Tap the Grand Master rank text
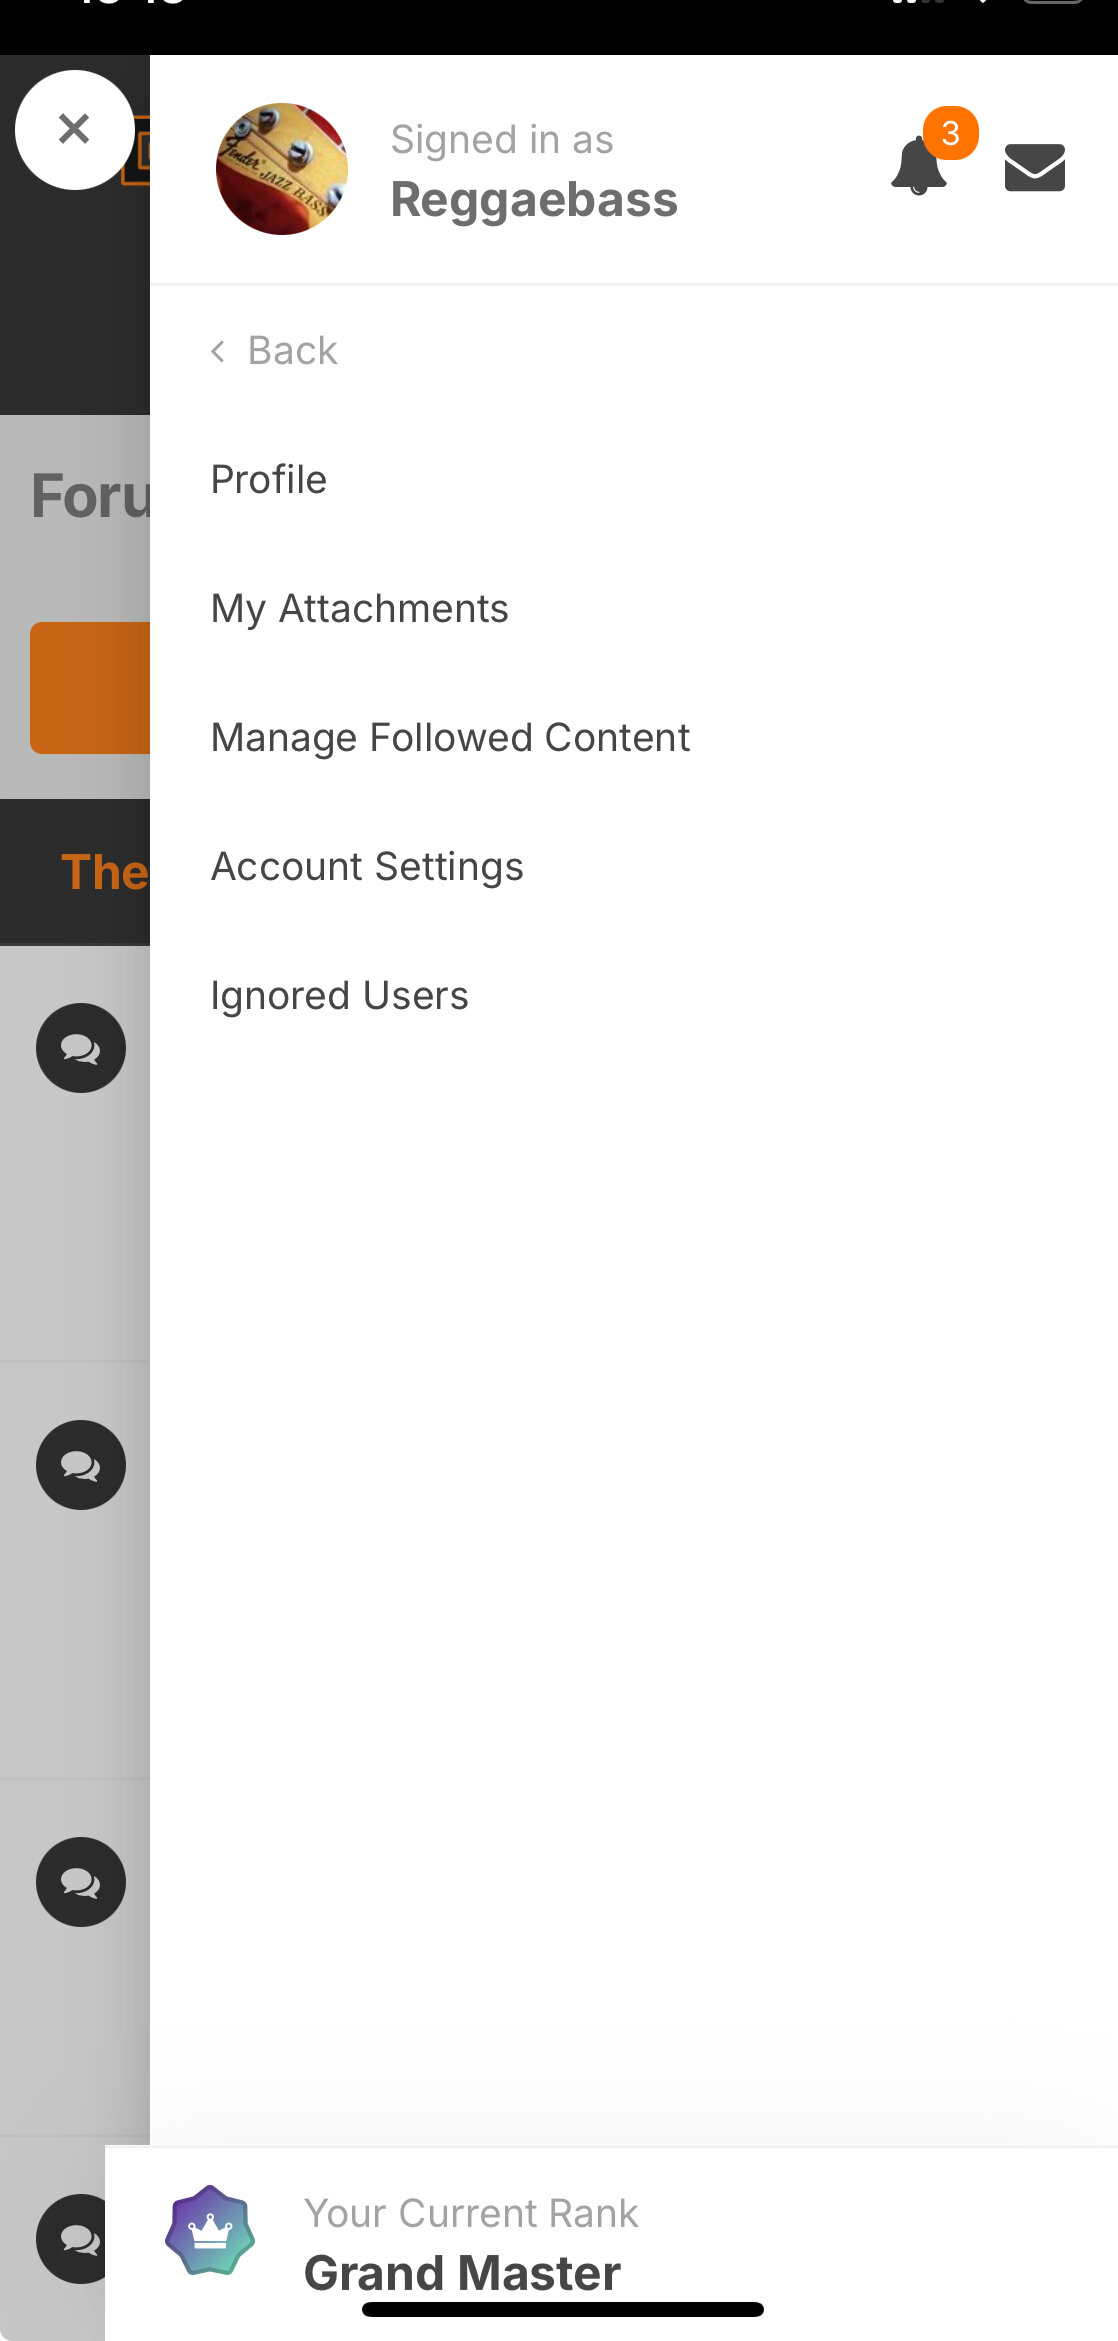 [x=462, y=2272]
